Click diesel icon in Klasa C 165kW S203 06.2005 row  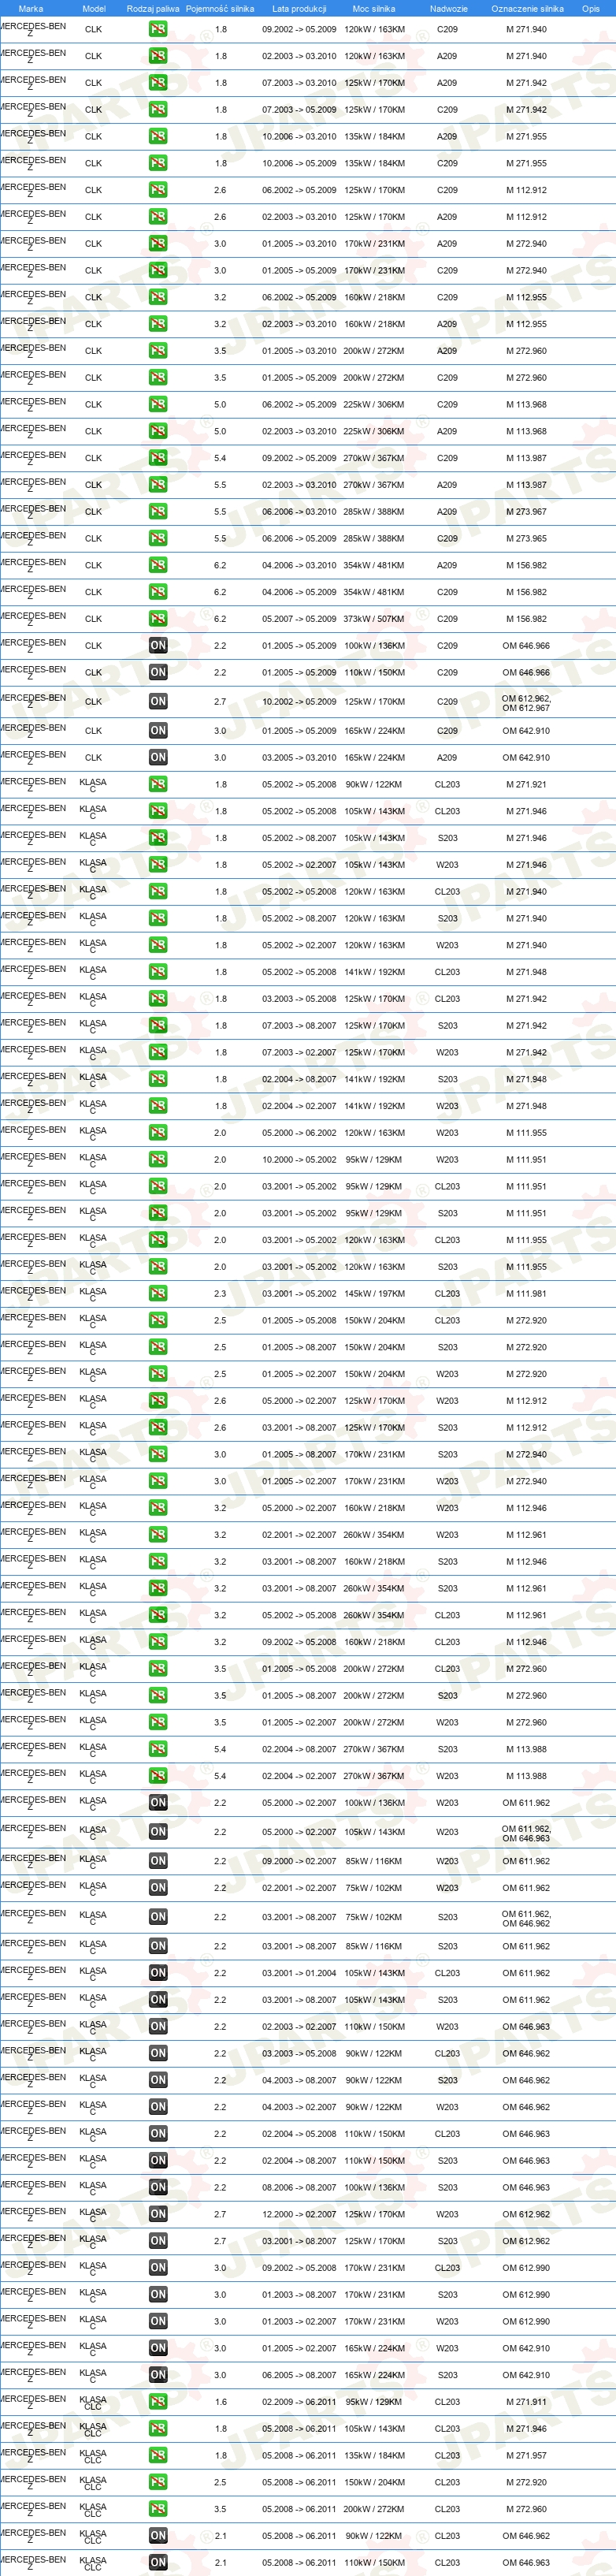(x=158, y=2375)
